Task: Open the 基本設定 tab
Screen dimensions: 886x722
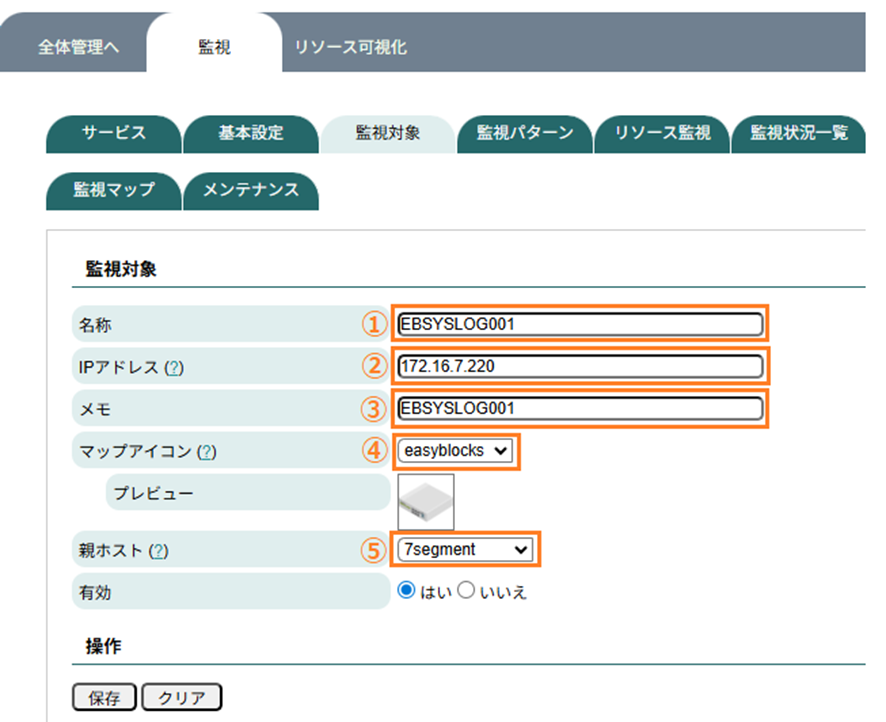Action: [251, 133]
